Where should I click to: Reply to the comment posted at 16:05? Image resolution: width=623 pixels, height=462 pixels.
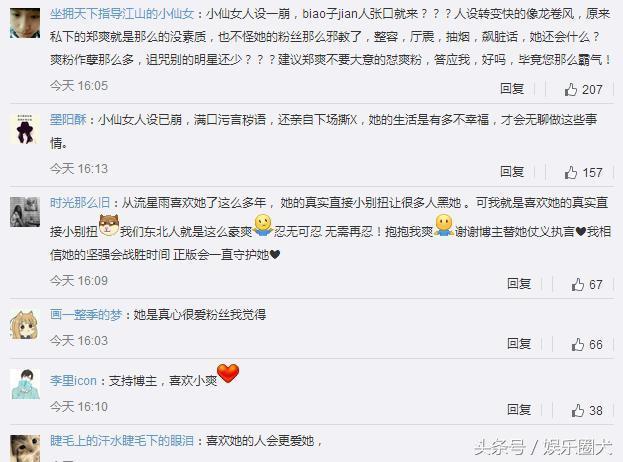coord(512,89)
